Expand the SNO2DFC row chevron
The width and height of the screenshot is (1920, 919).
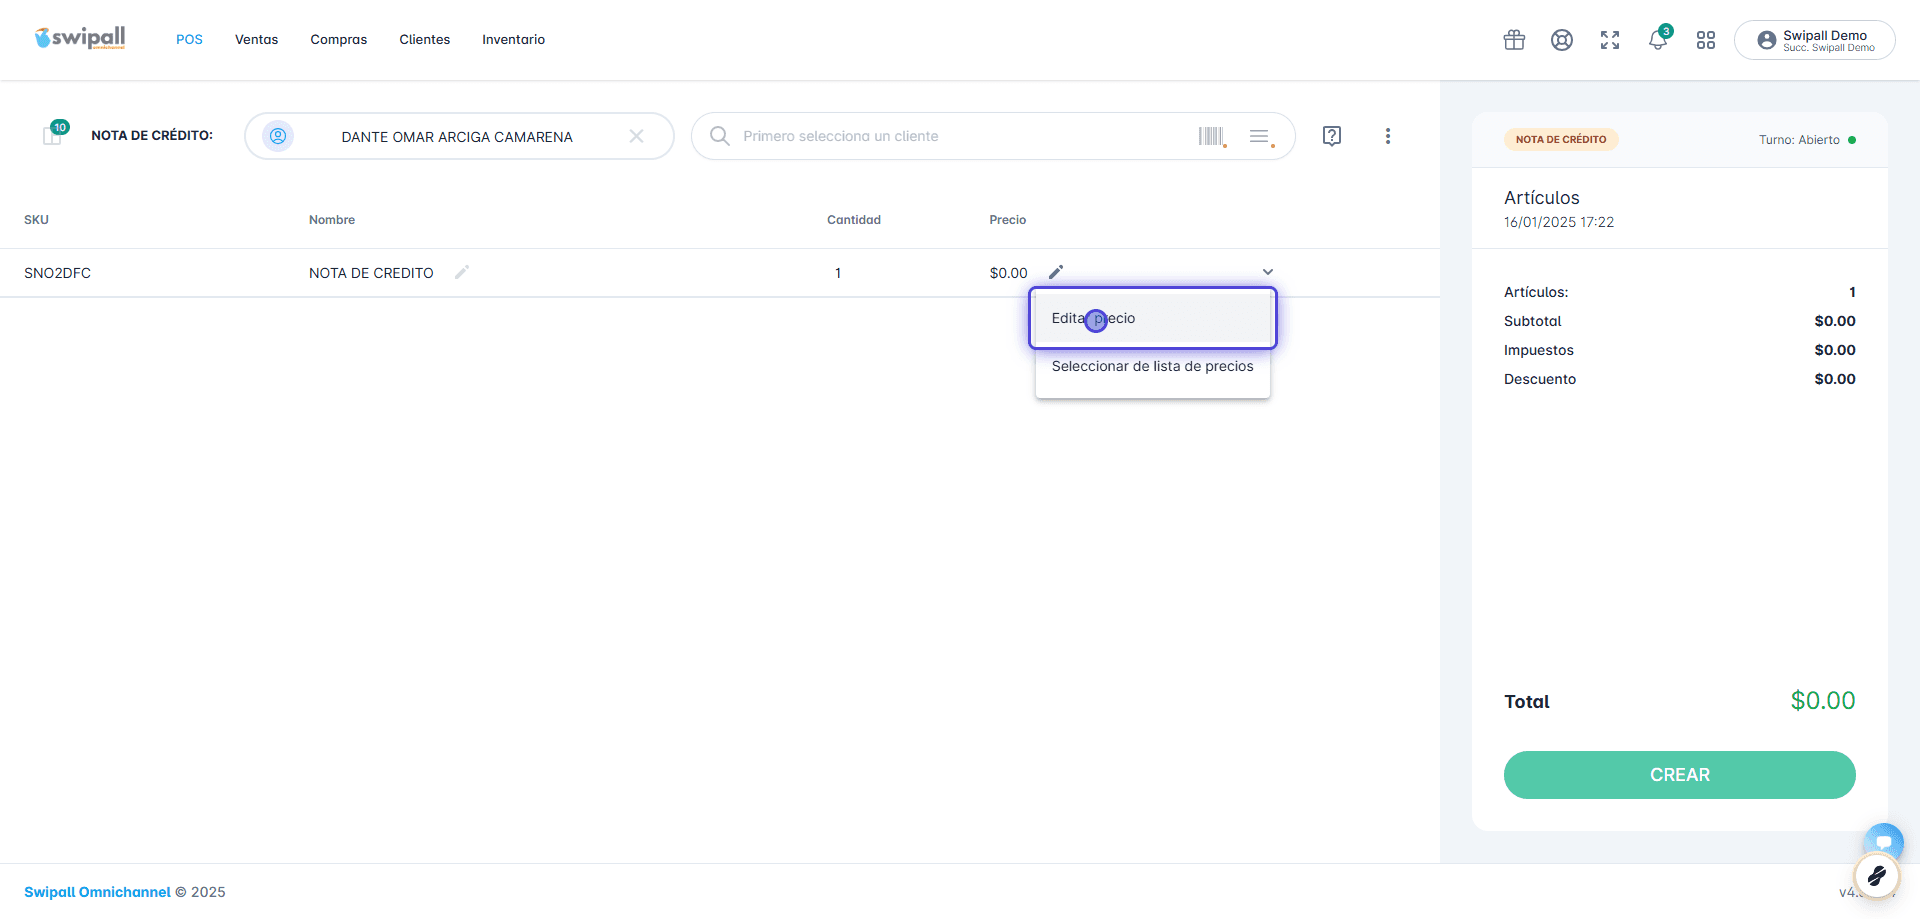(x=1268, y=272)
